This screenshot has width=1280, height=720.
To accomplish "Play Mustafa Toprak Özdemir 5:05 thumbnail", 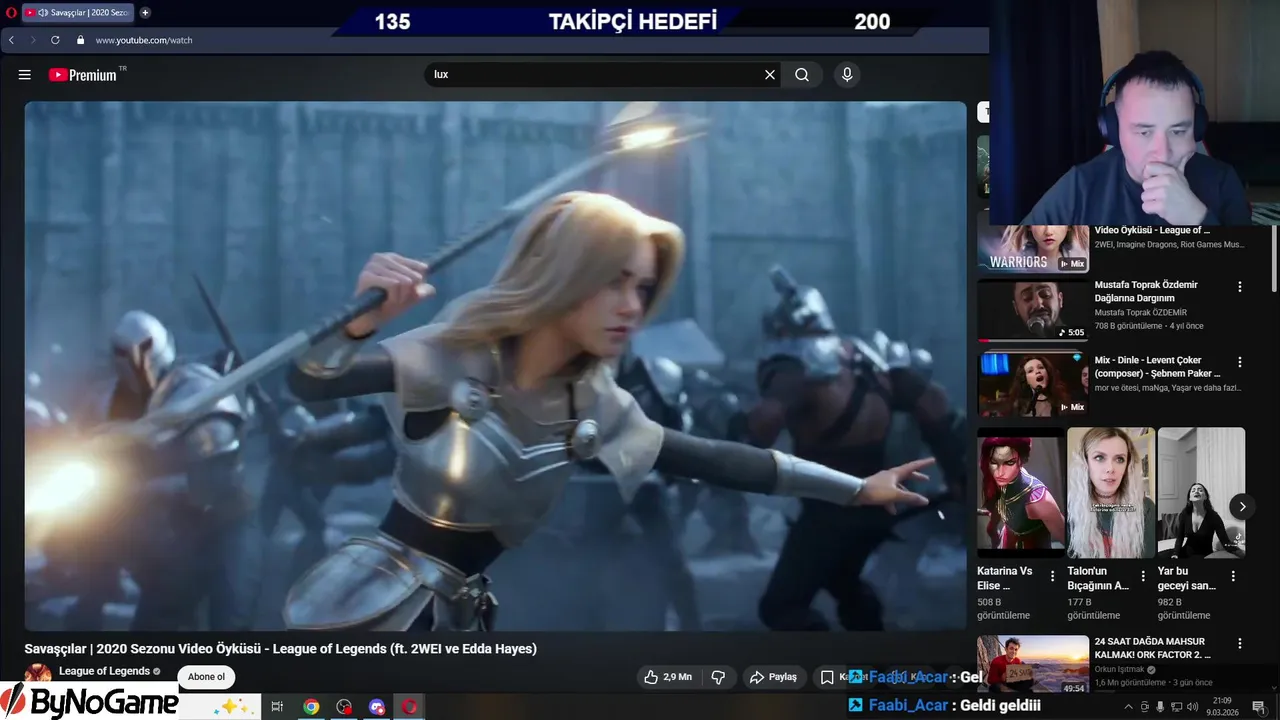I will coord(1033,311).
